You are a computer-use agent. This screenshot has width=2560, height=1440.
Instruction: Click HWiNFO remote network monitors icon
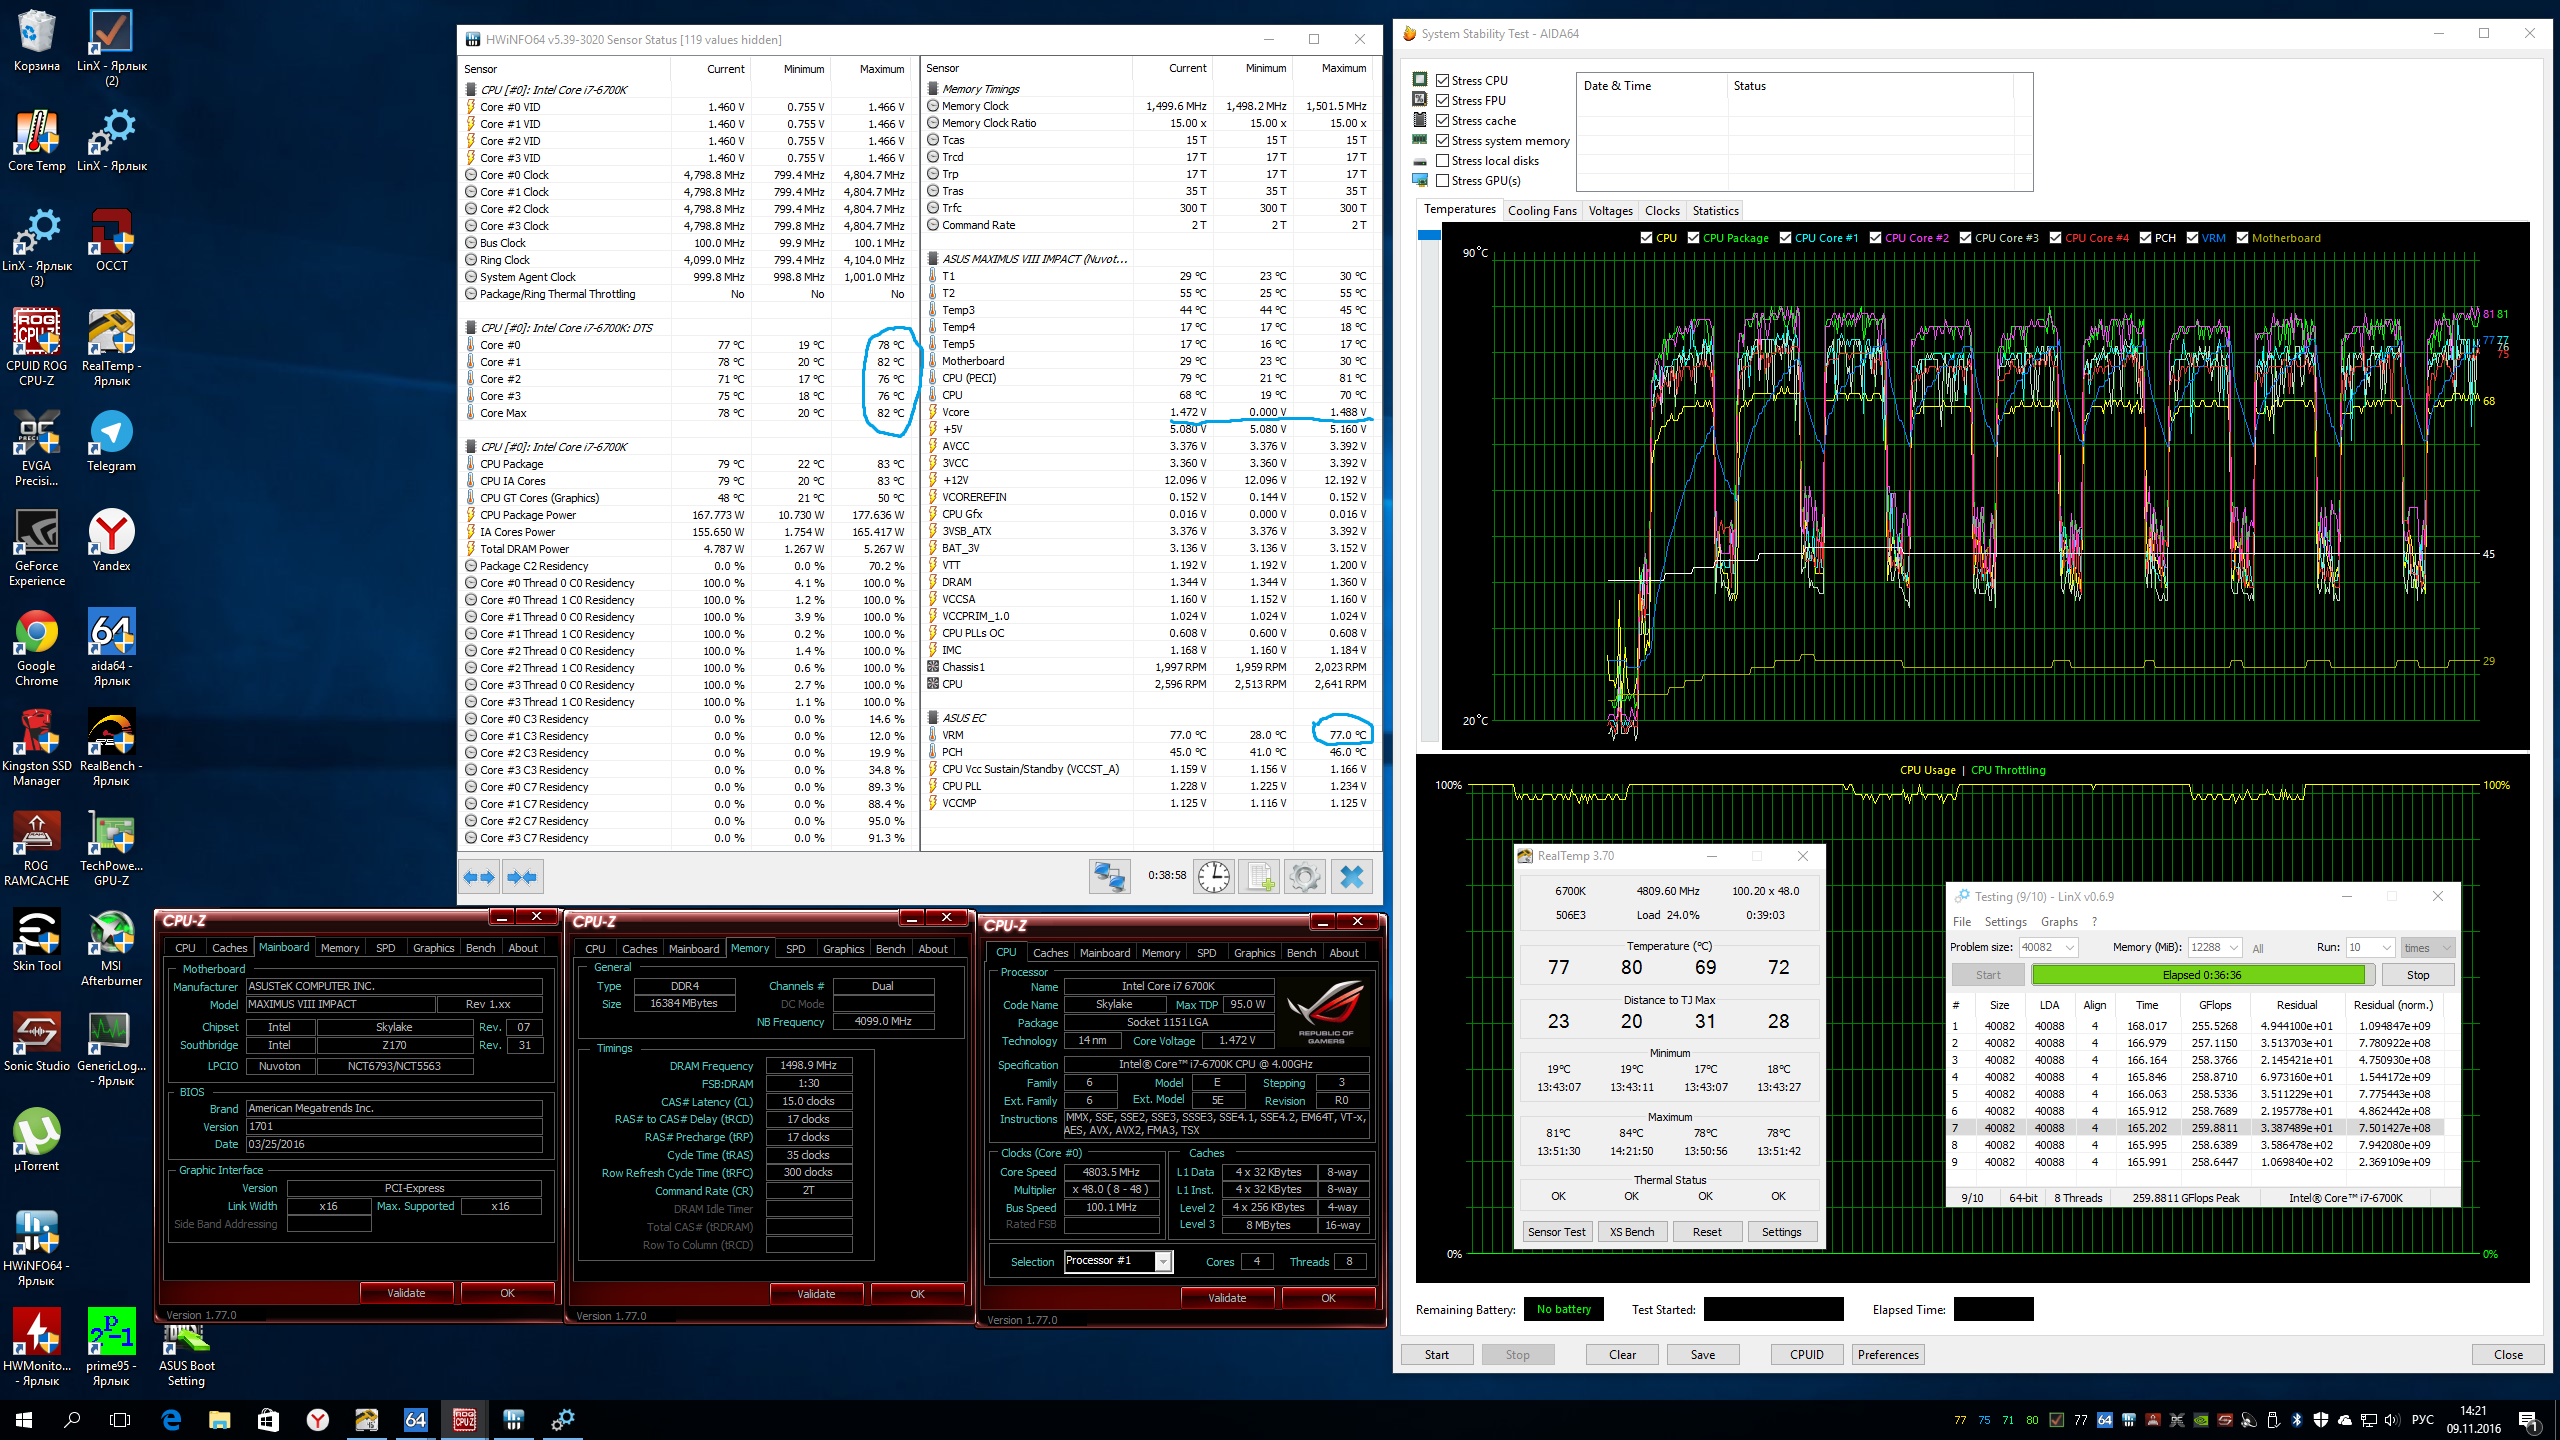(x=1109, y=877)
